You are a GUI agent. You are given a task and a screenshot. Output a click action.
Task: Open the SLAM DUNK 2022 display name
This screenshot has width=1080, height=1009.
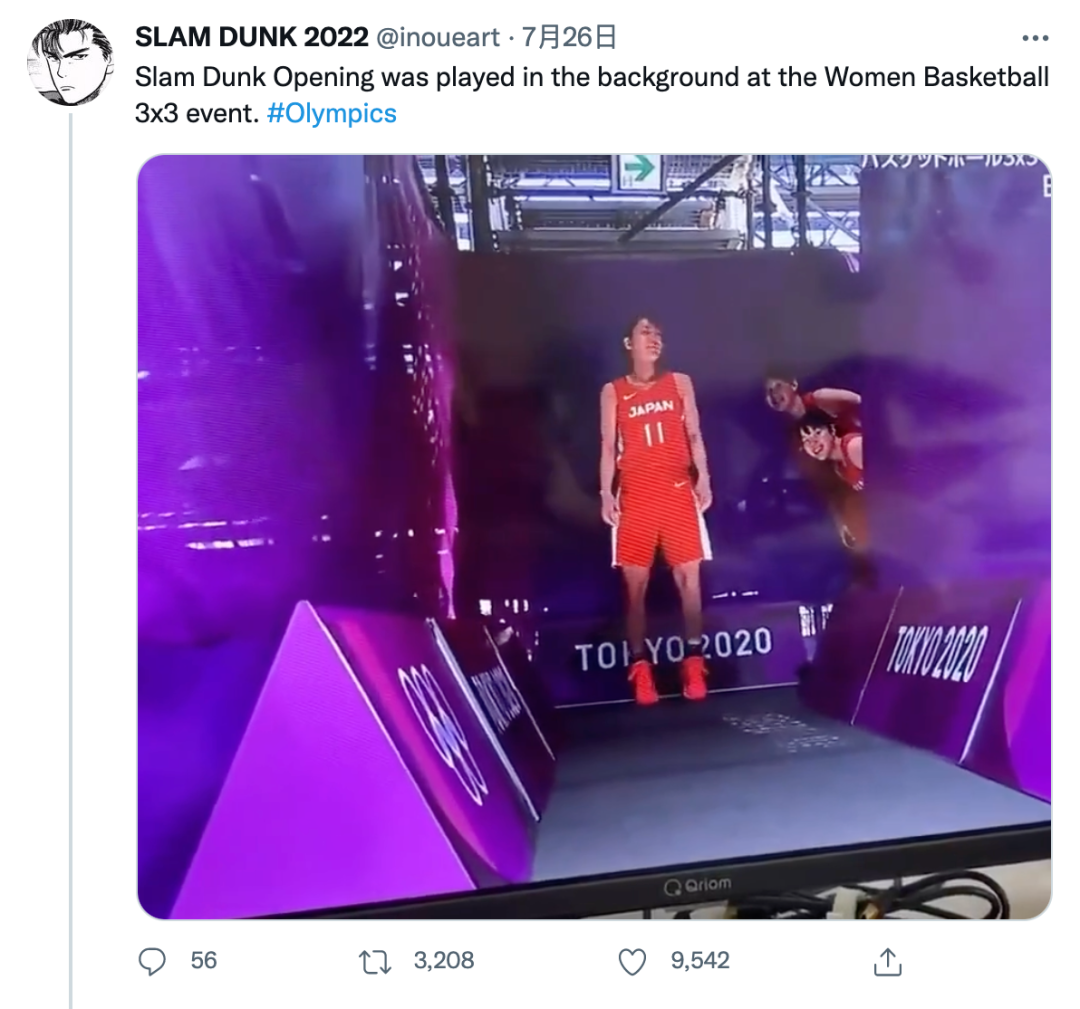coord(251,37)
